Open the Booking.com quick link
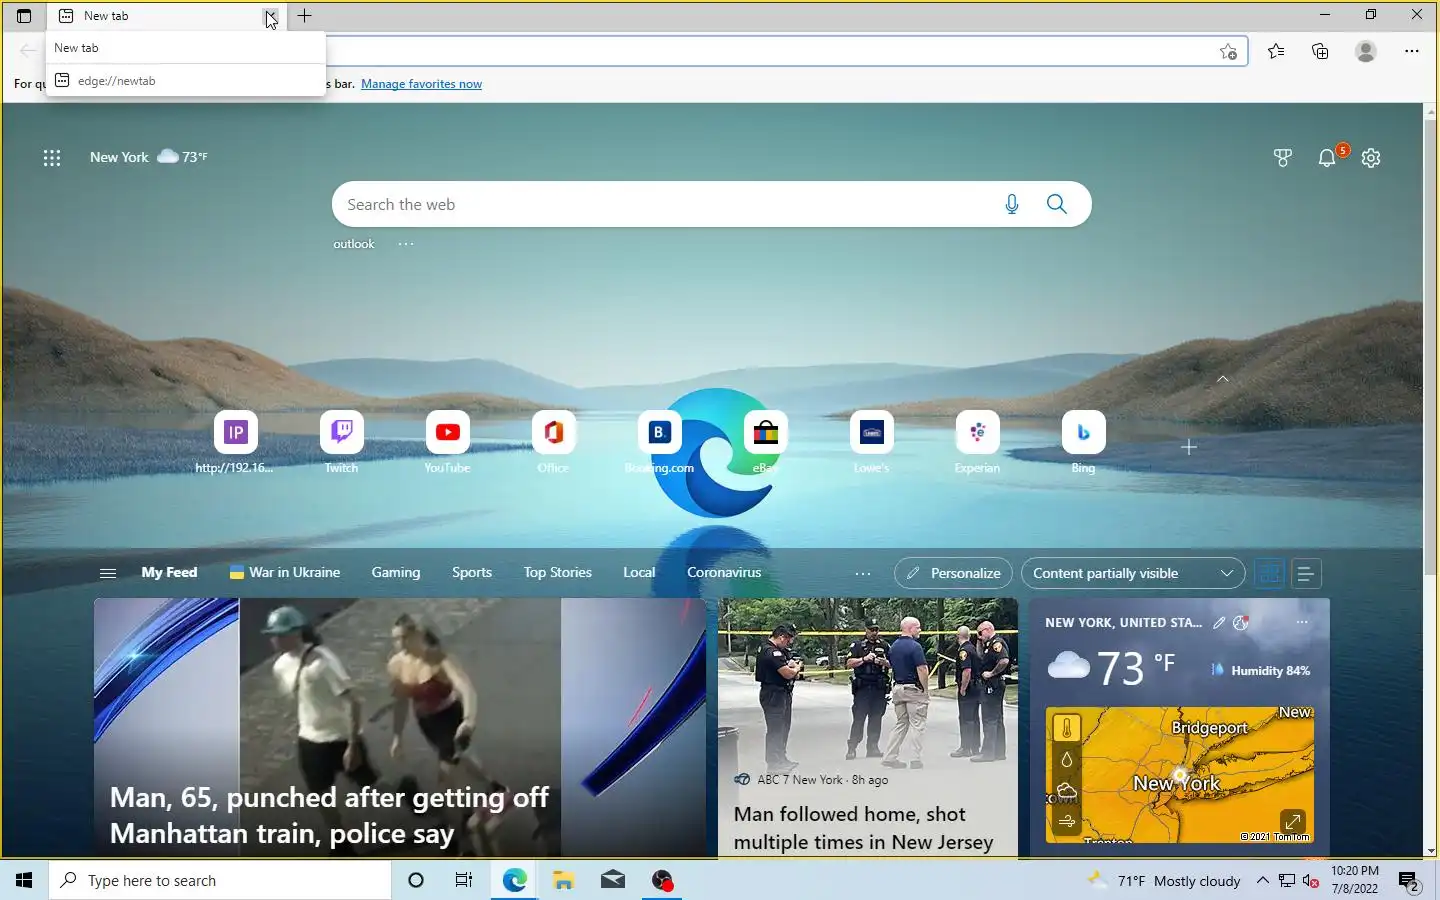 point(659,442)
